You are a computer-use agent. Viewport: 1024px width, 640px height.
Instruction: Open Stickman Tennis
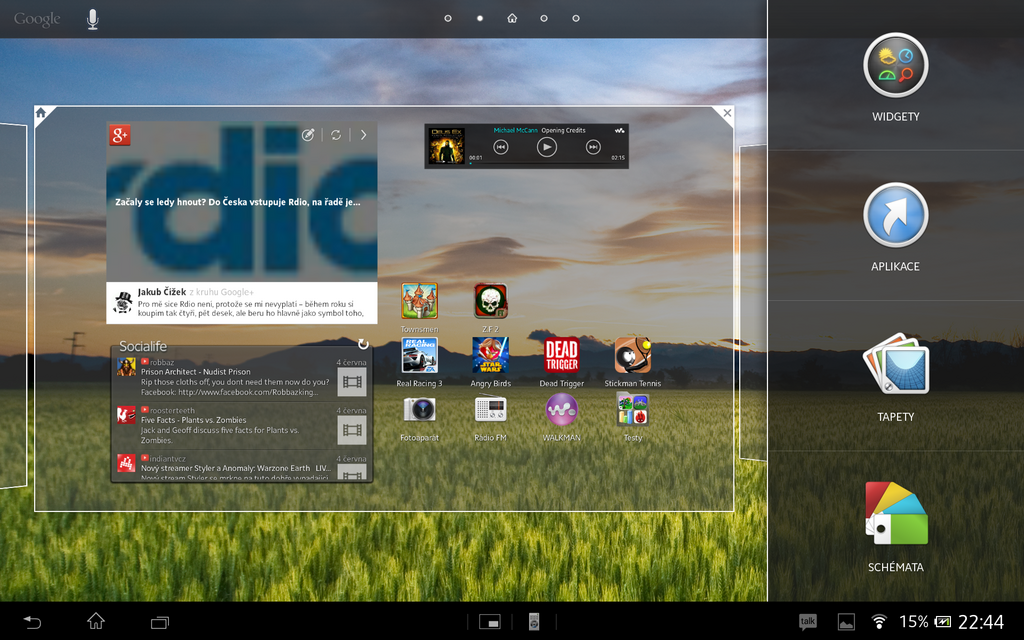pyautogui.click(x=633, y=355)
